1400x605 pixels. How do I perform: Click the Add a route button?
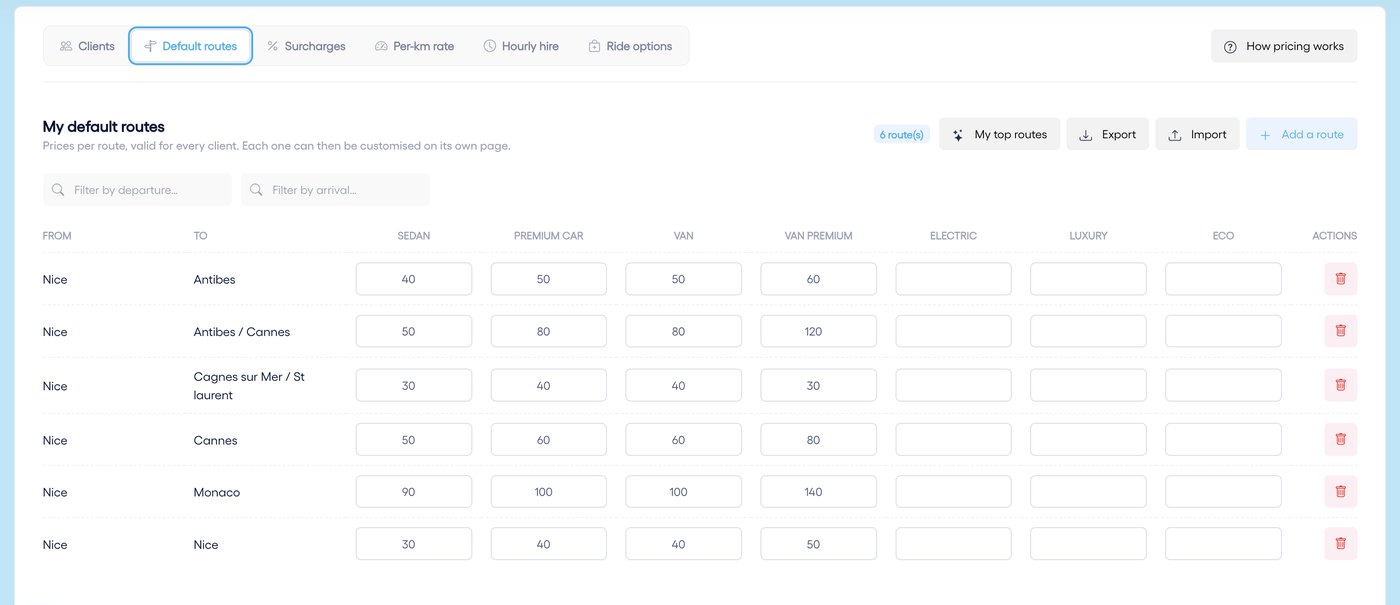[x=1301, y=134]
